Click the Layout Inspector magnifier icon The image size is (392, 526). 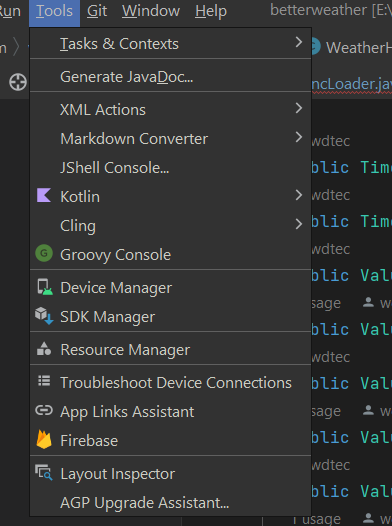point(44,473)
